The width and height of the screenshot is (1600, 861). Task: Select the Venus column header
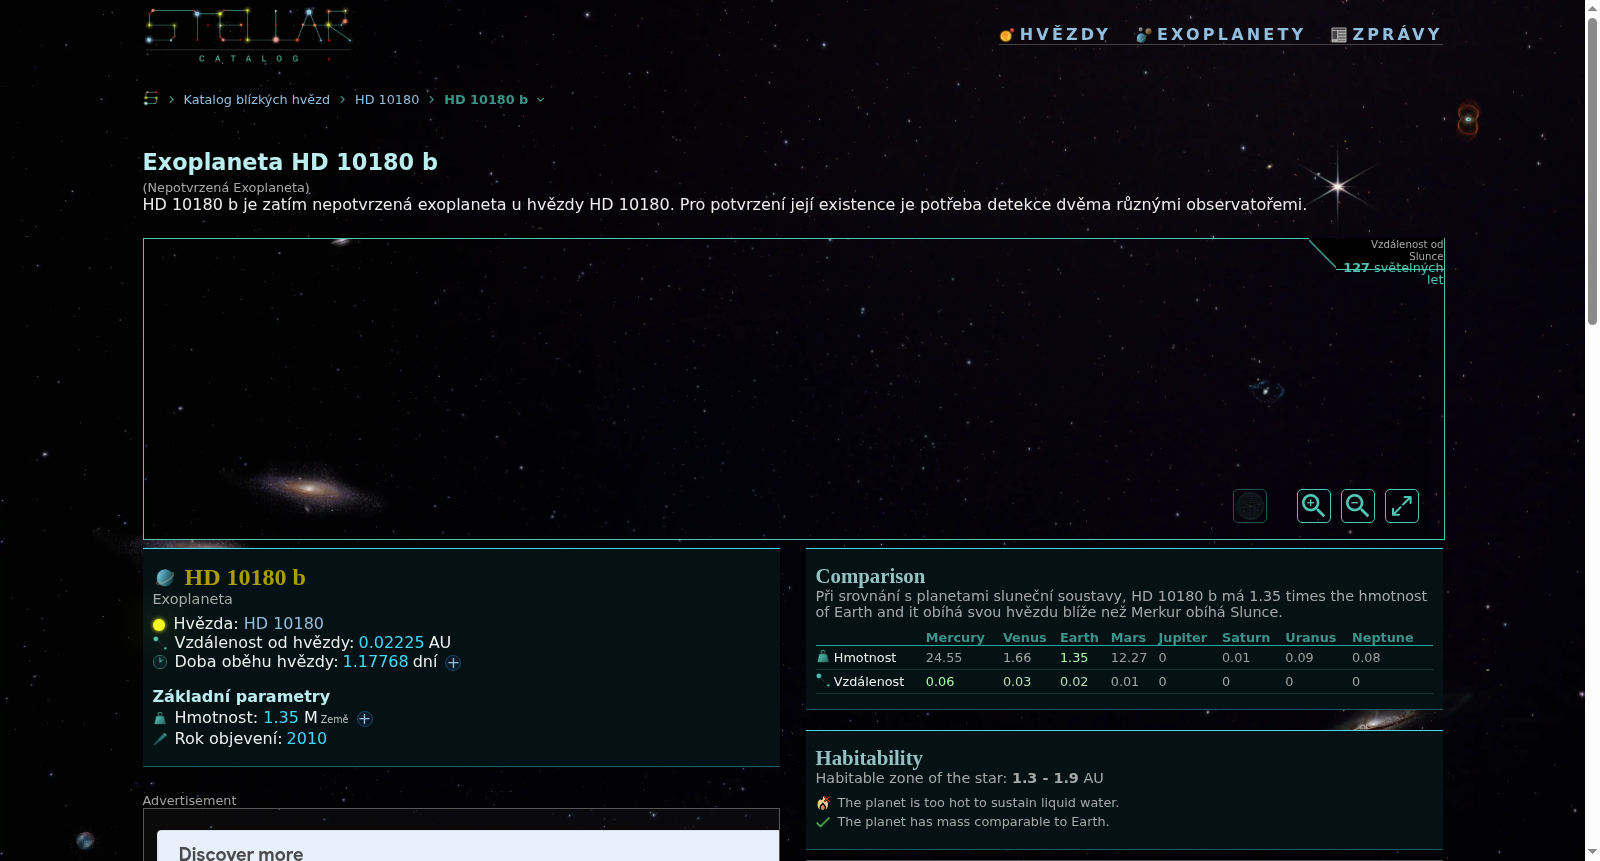[1025, 638]
